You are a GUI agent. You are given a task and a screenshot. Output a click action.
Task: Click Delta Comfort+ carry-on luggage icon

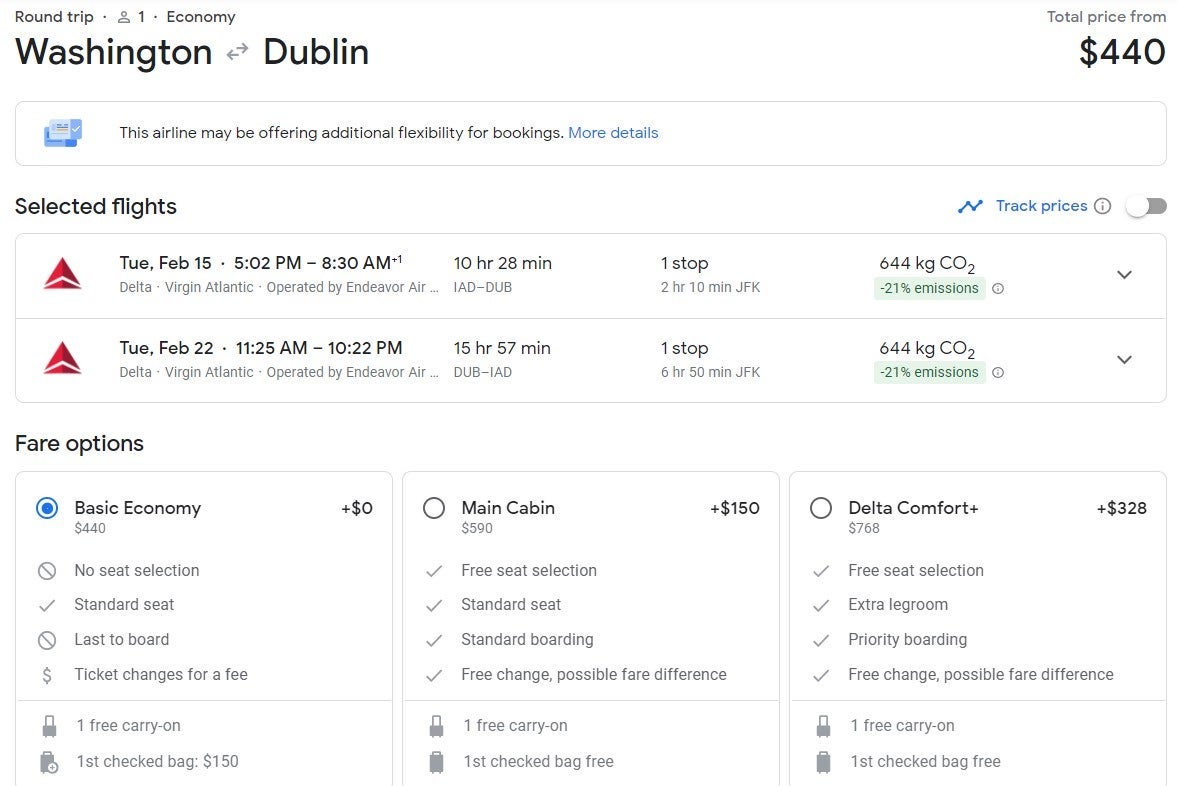click(823, 726)
